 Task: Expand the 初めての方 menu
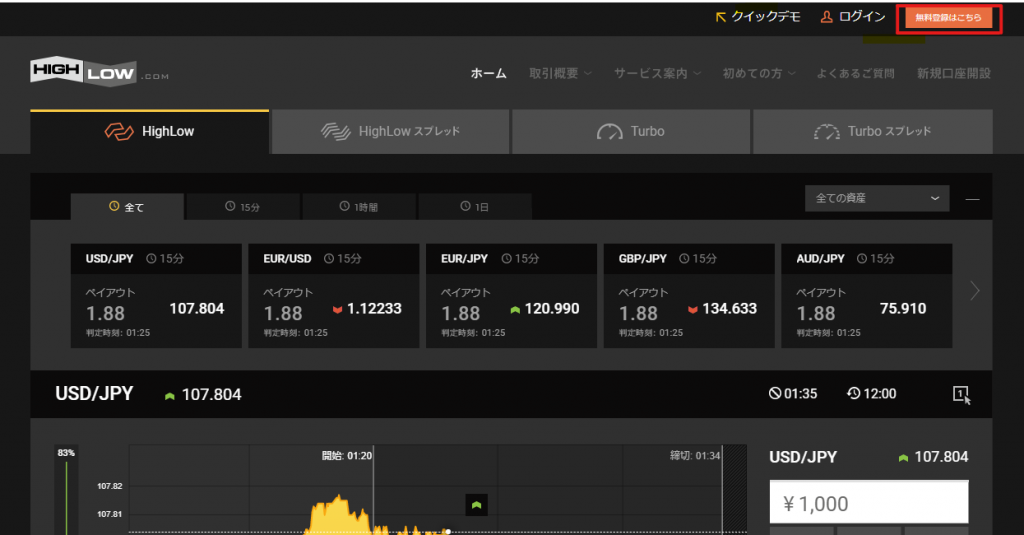759,73
